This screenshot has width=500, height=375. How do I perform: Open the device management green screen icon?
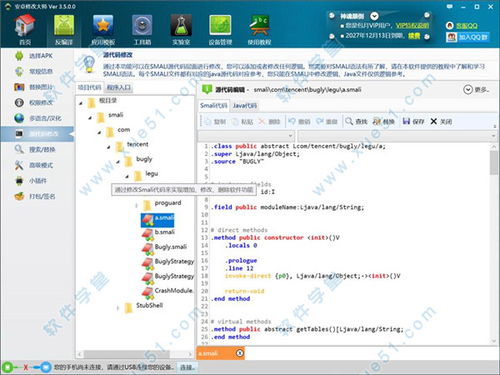click(x=220, y=25)
